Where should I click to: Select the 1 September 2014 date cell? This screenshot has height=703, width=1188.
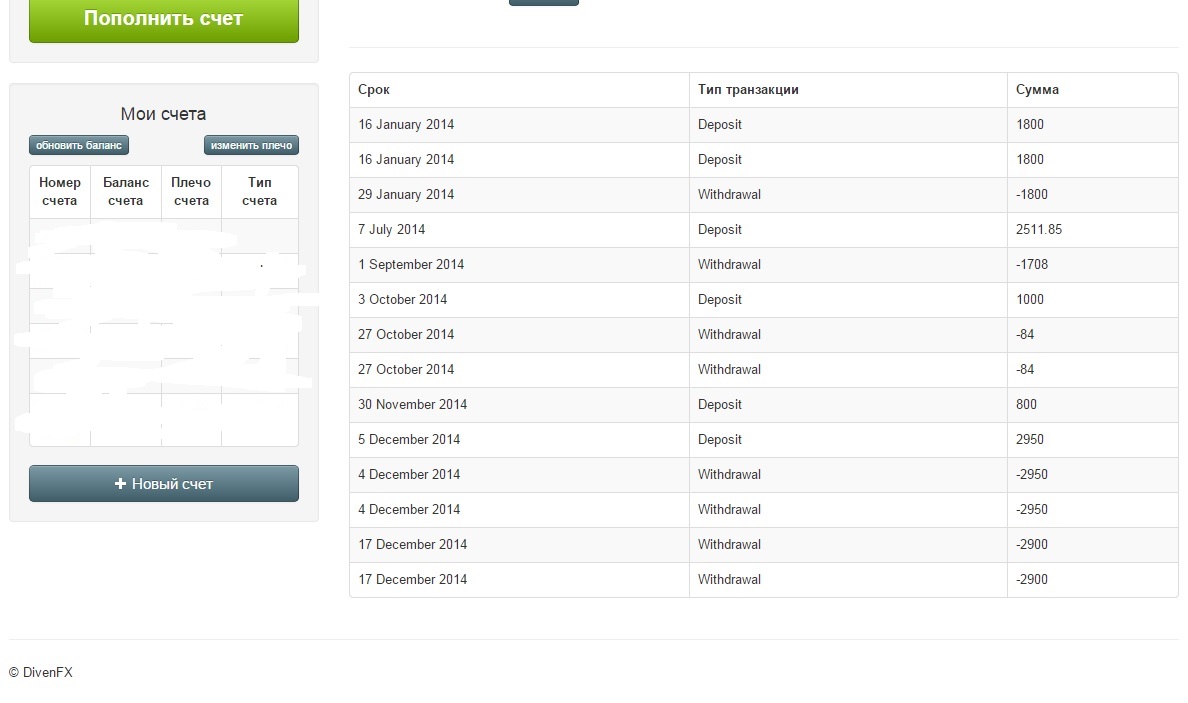pos(519,264)
